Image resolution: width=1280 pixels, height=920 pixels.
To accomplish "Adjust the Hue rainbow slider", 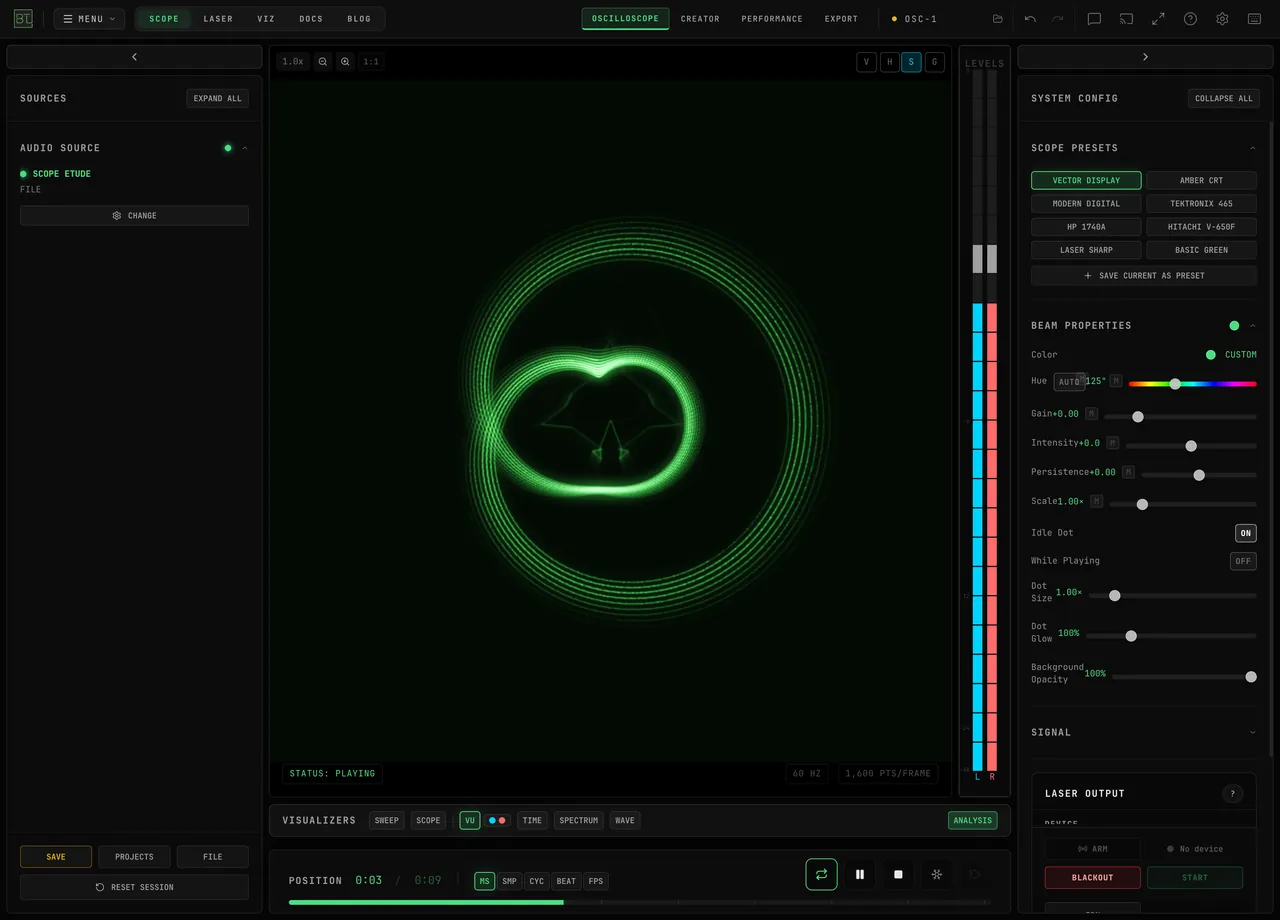I will (1192, 384).
